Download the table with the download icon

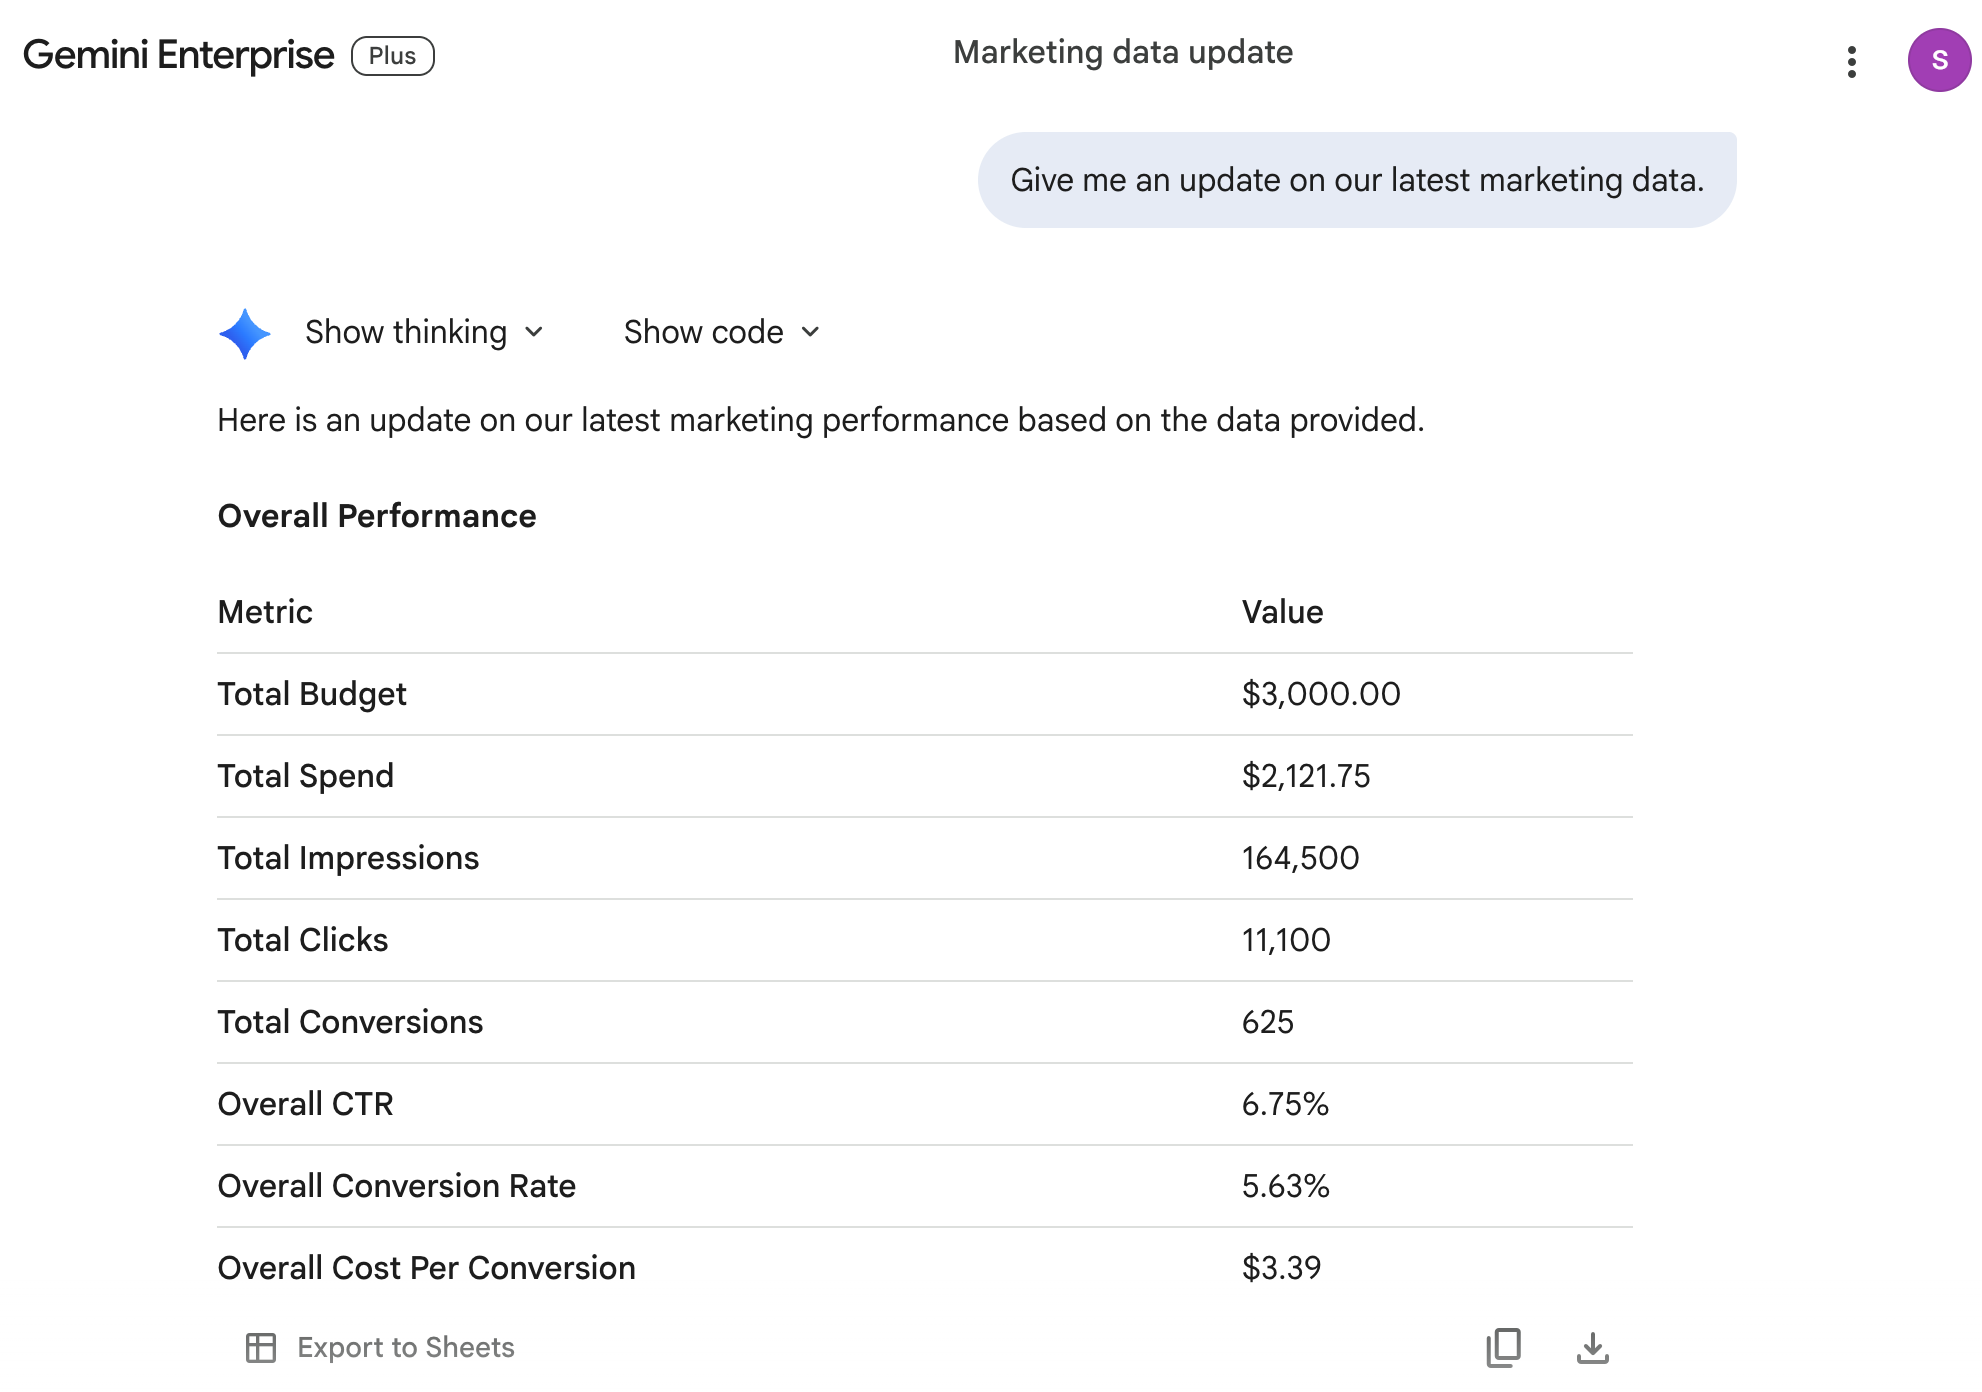click(1592, 1347)
